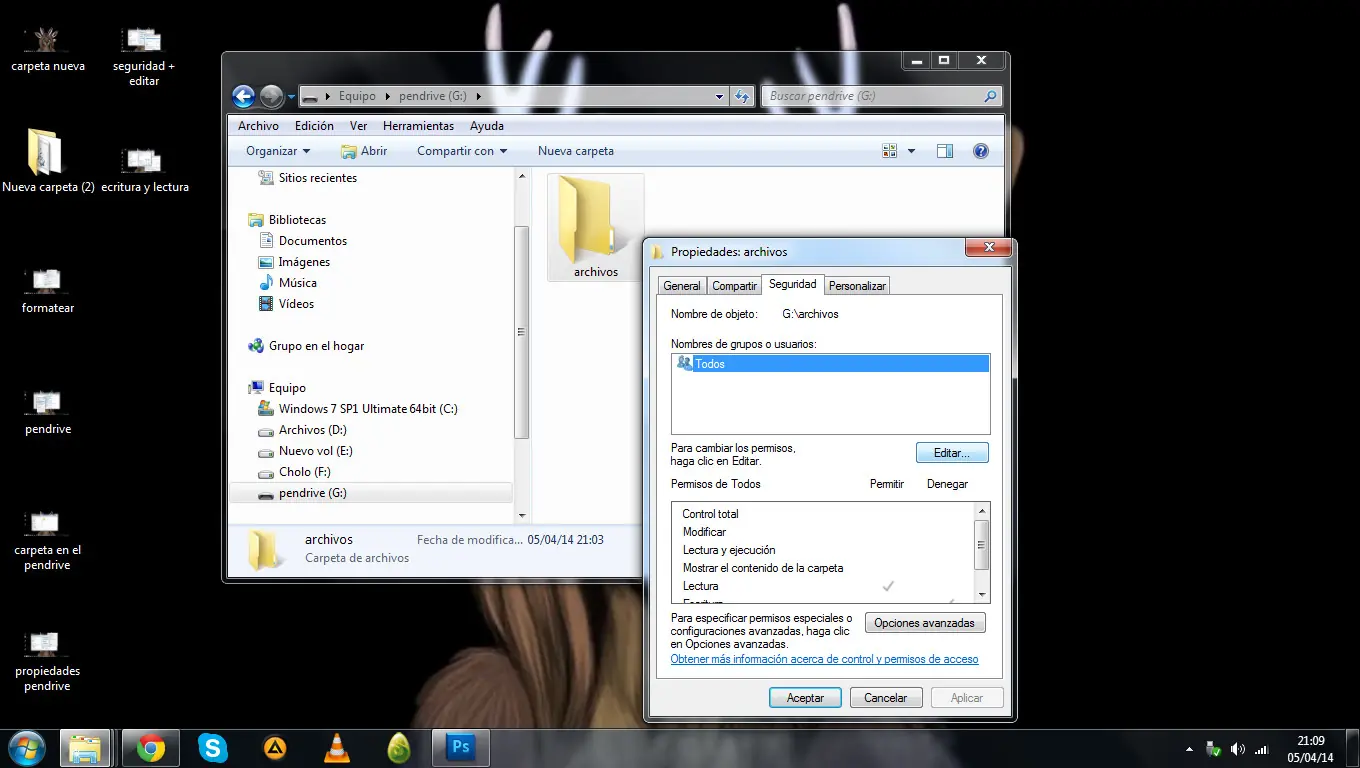Select the 'archivos' folder thumbnail
1360x768 pixels.
point(596,227)
